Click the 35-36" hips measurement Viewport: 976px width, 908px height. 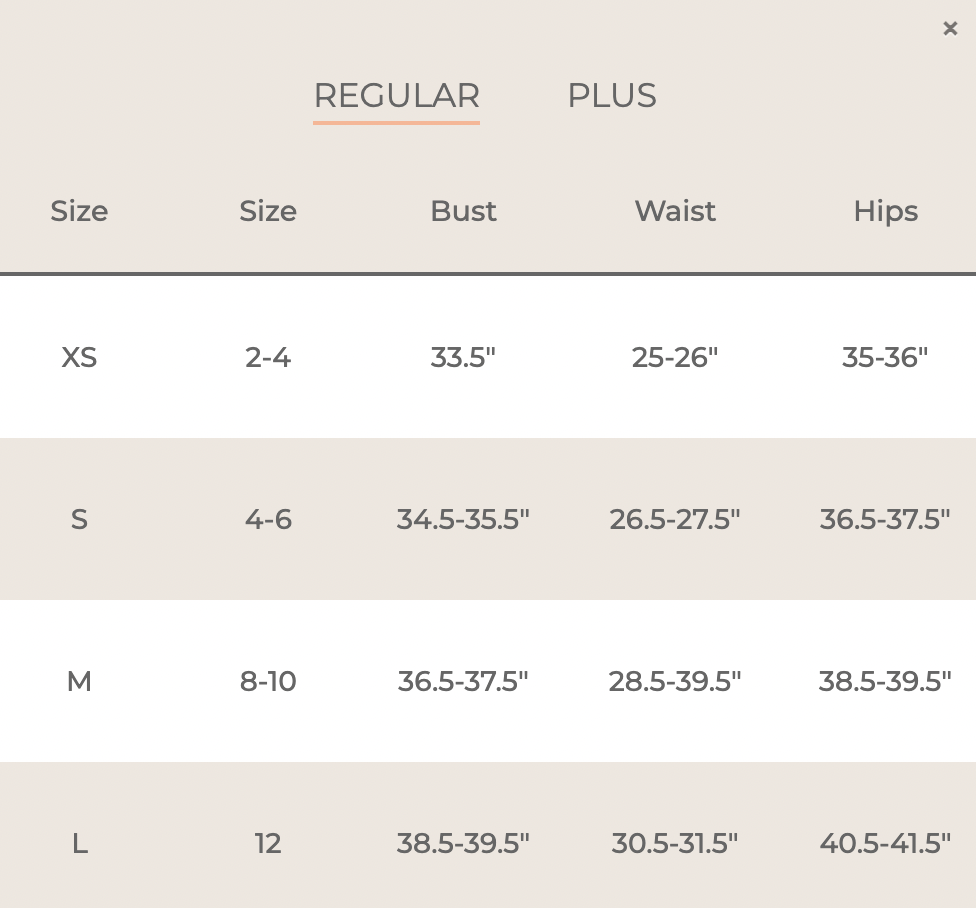[885, 357]
